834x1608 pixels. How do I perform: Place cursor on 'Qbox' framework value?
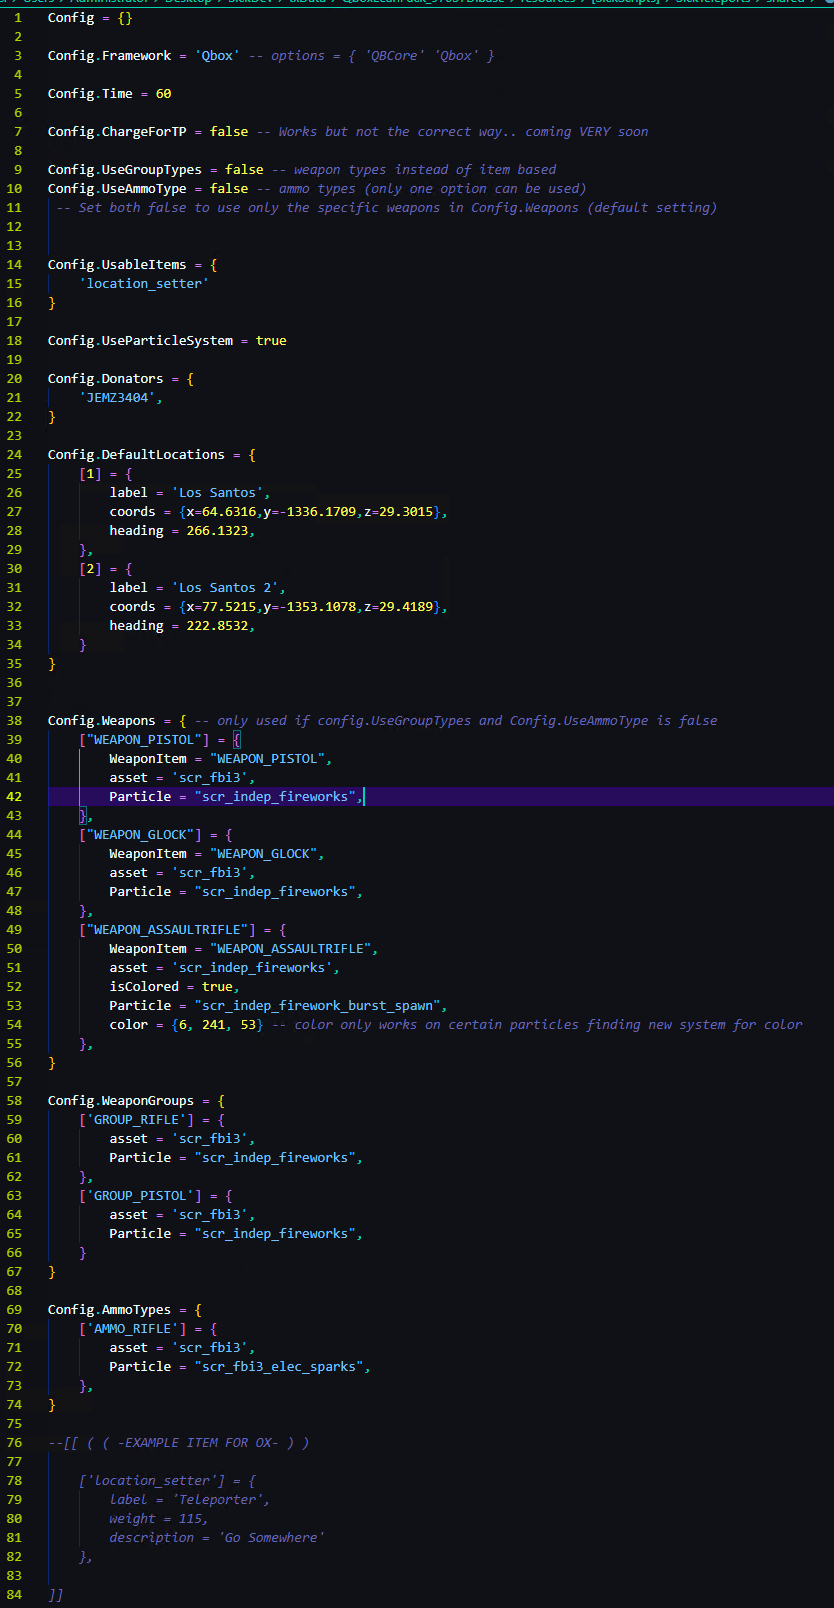pyautogui.click(x=217, y=56)
